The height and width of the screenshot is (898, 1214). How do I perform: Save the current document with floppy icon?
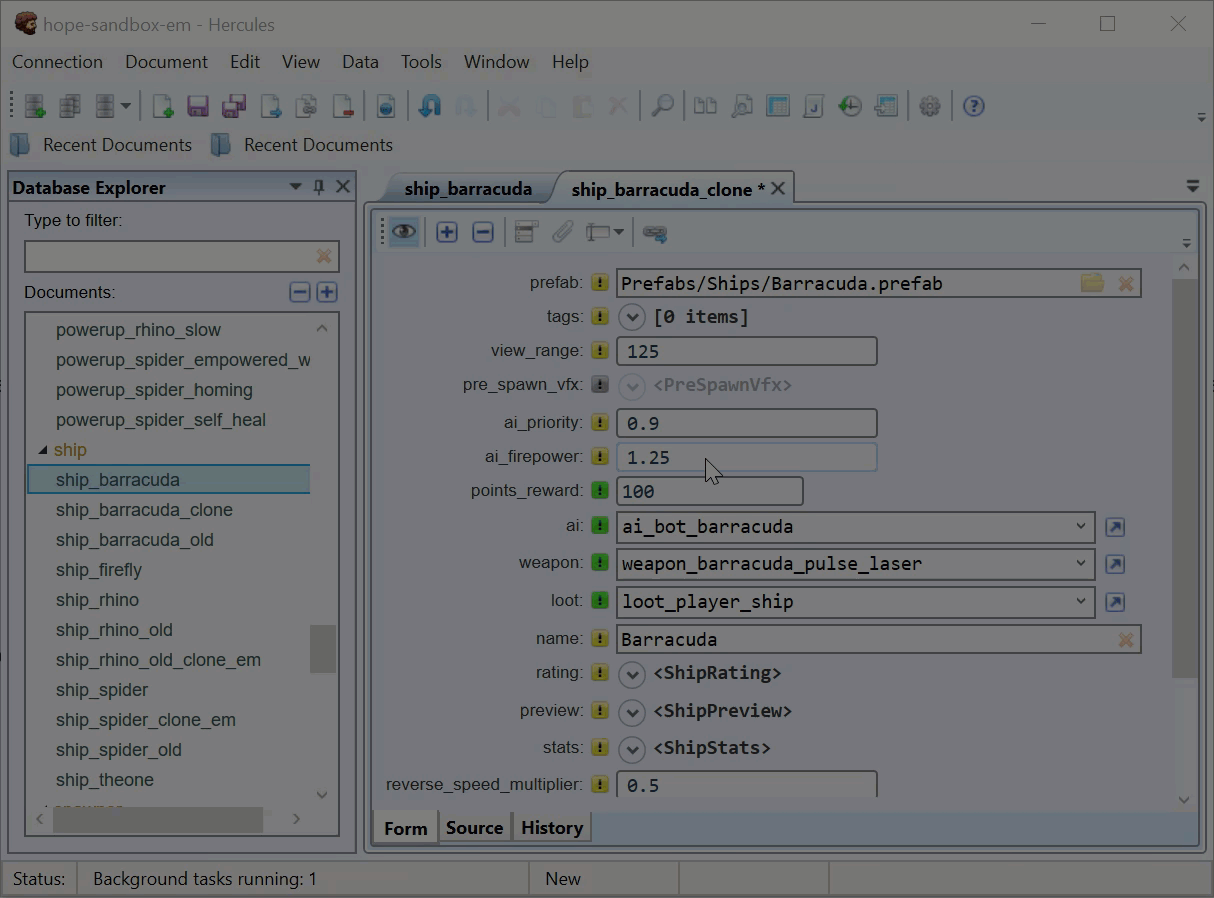(x=198, y=106)
